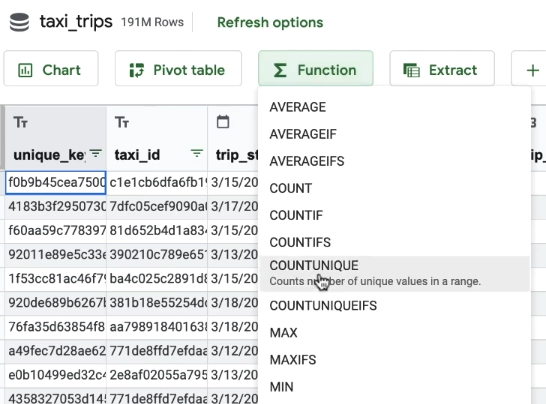The height and width of the screenshot is (404, 546).
Task: Choose COUNTUNIQUEIFS from the menu
Action: tap(395, 306)
